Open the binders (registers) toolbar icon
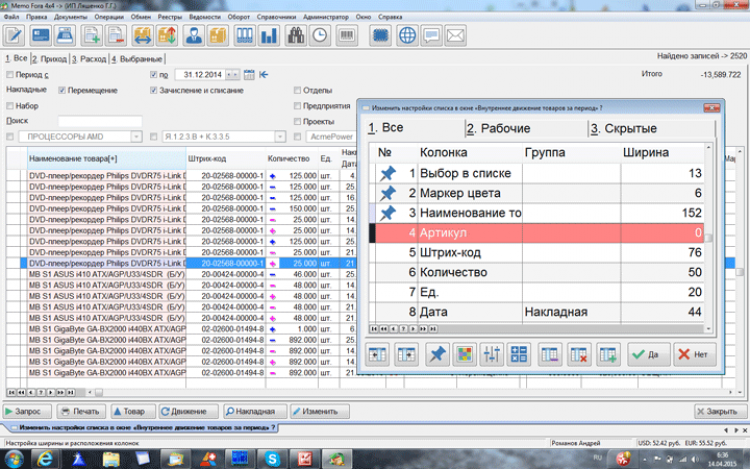The height and width of the screenshot is (469, 750). click(244, 35)
